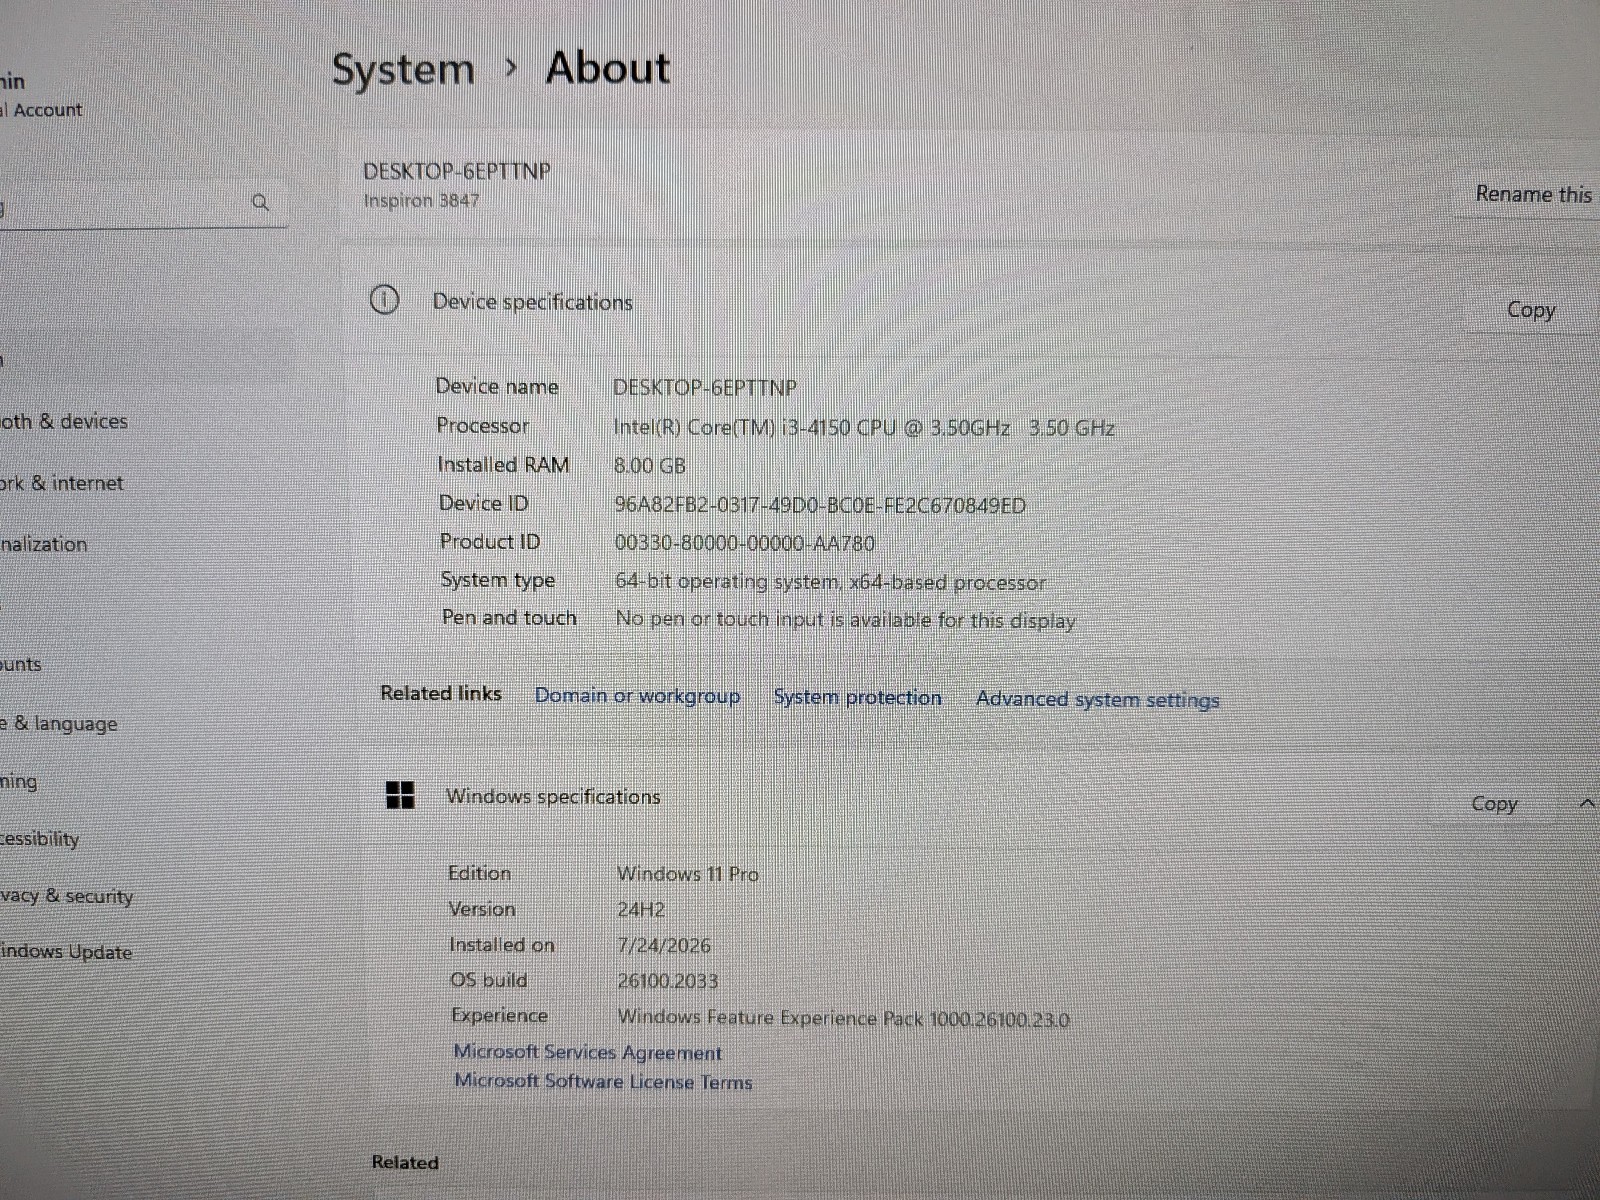Click the Windows logo icon beside Windows specifications

[400, 795]
